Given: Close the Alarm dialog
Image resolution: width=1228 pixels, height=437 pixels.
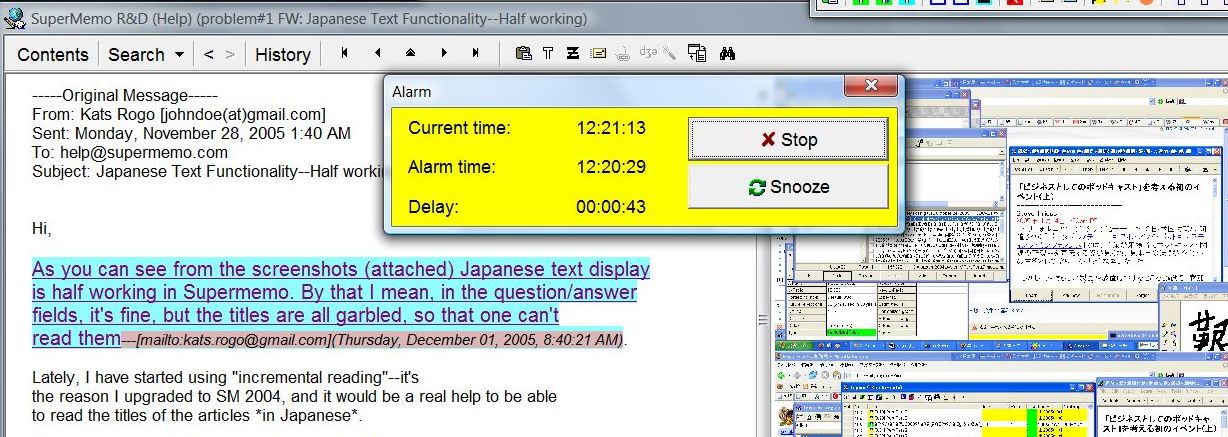Looking at the screenshot, I should click(870, 86).
